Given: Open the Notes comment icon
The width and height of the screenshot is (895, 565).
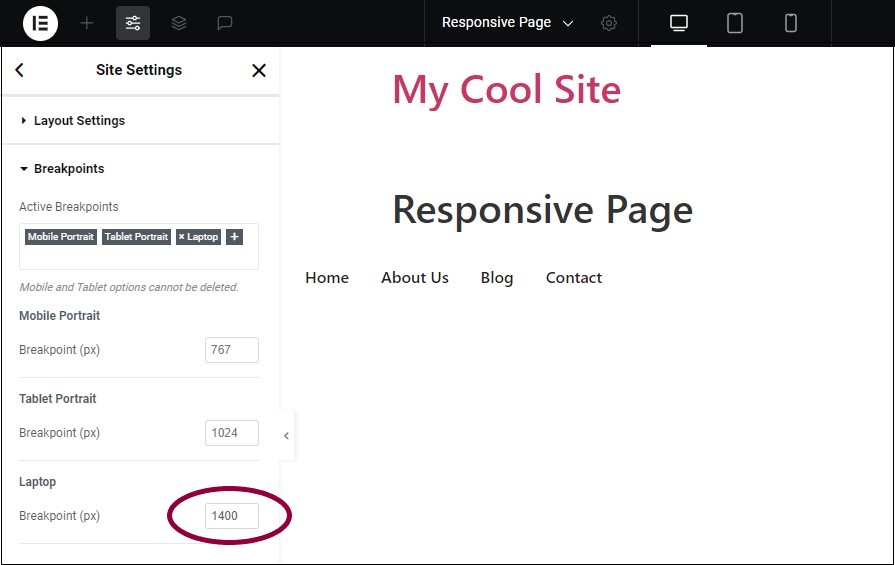Looking at the screenshot, I should [225, 23].
